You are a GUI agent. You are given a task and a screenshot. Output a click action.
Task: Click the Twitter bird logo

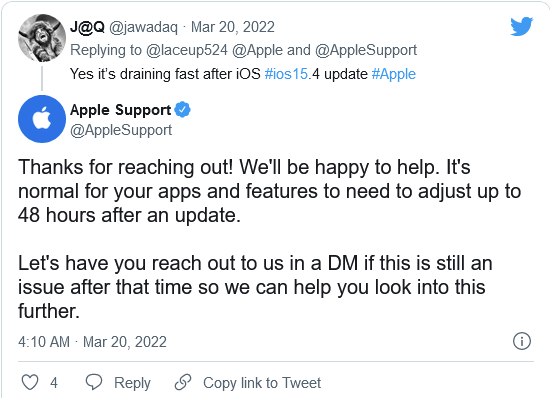(522, 26)
